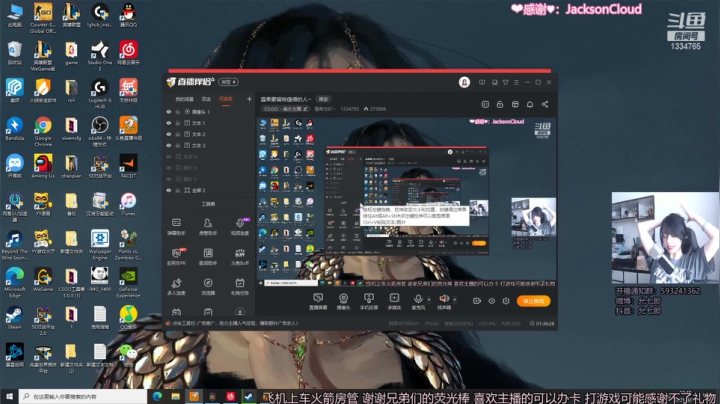This screenshot has width=720, height=404.
Task: Add a 摄像头 camera source from bottom bar
Action: [343, 301]
